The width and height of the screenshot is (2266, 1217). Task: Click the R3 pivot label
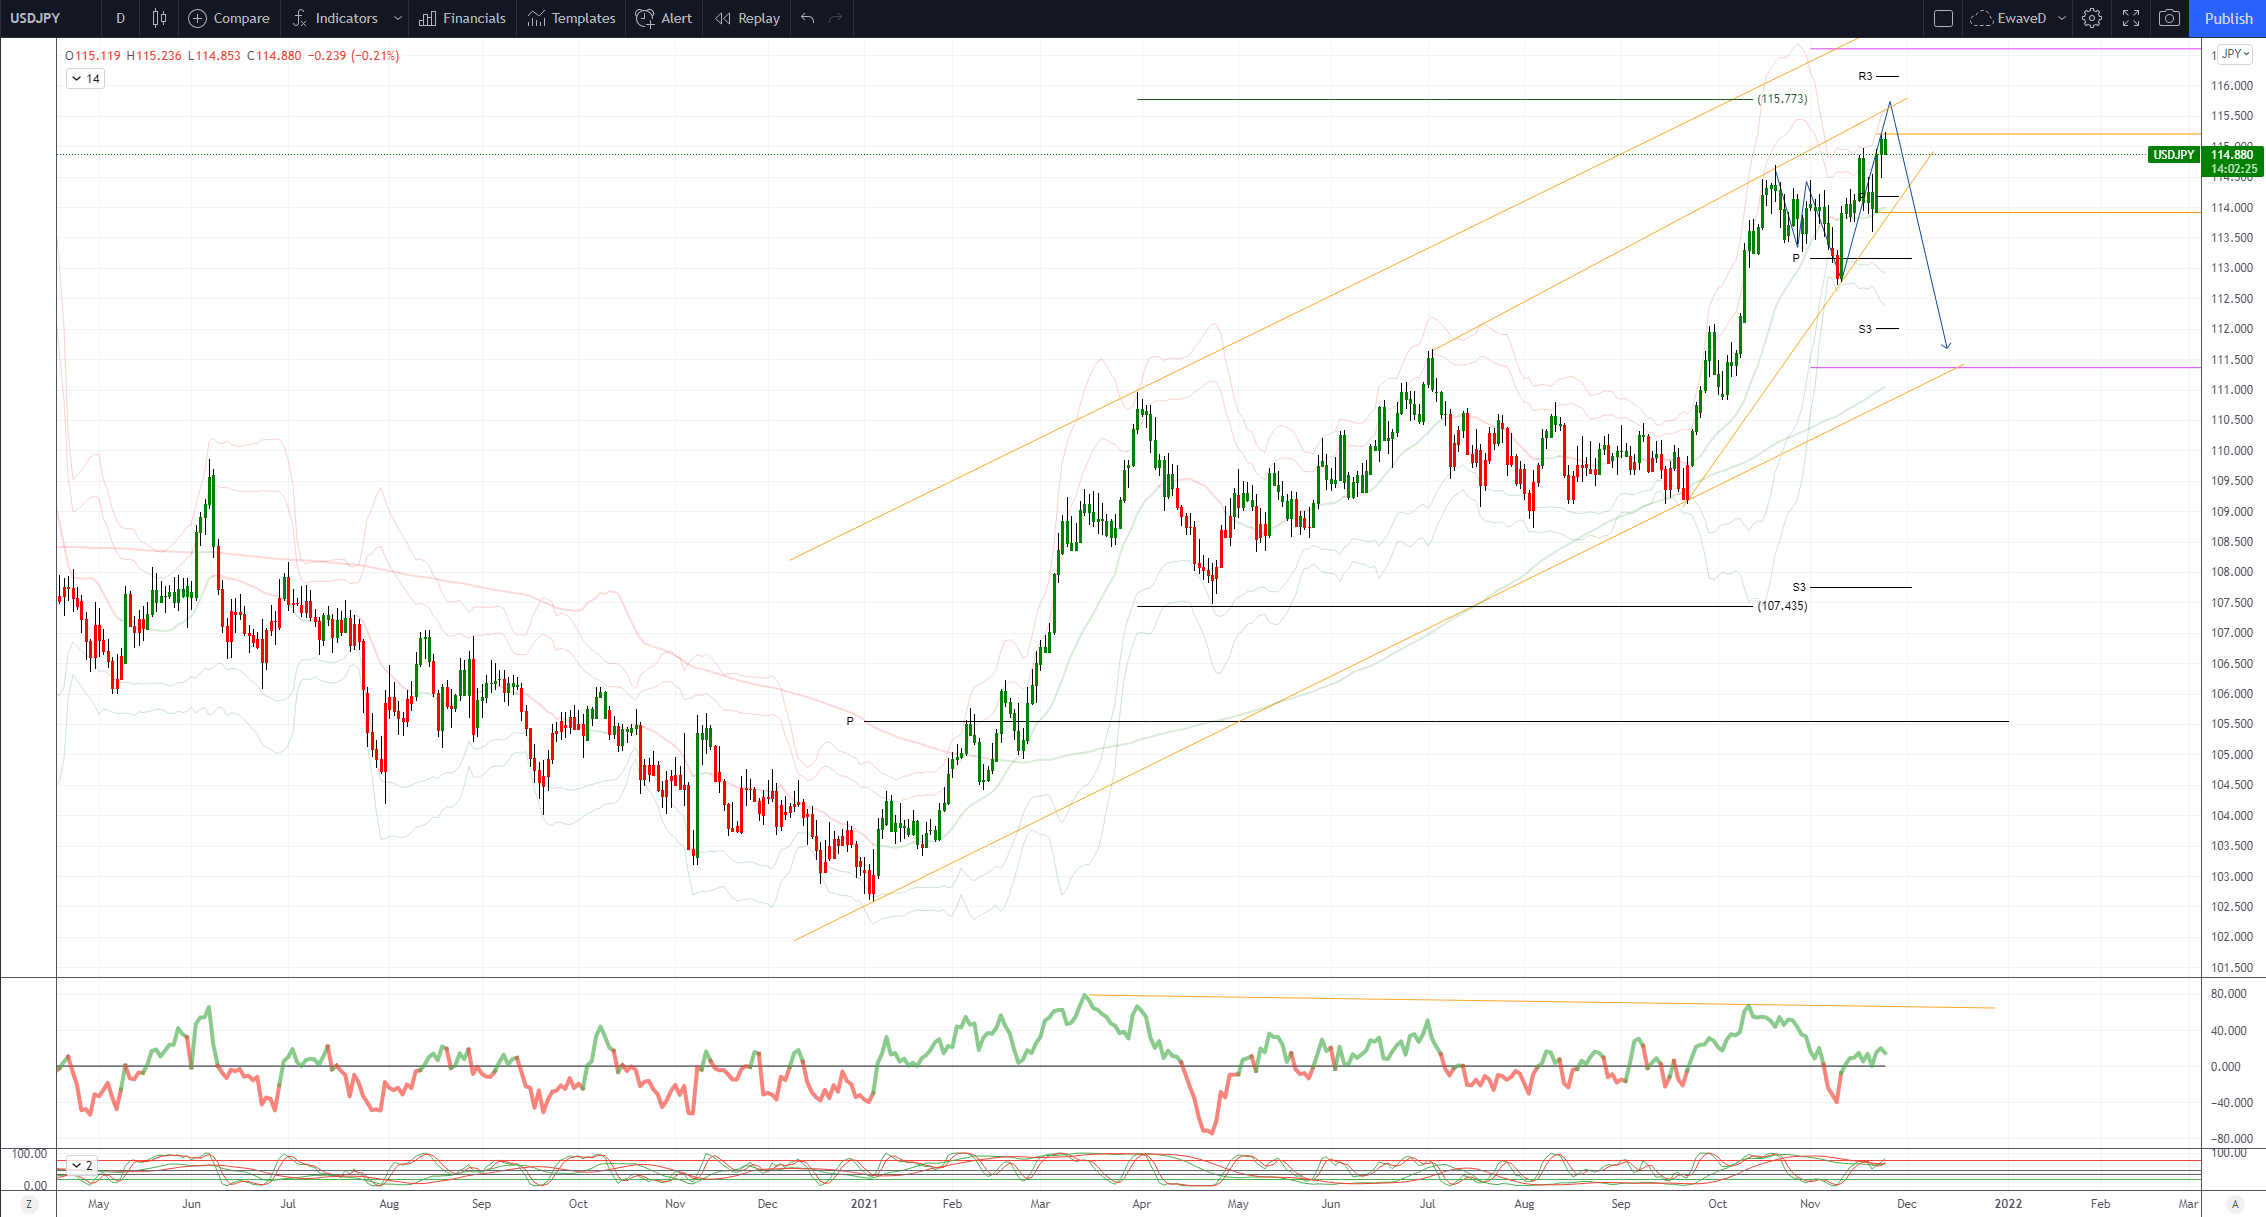click(1865, 76)
